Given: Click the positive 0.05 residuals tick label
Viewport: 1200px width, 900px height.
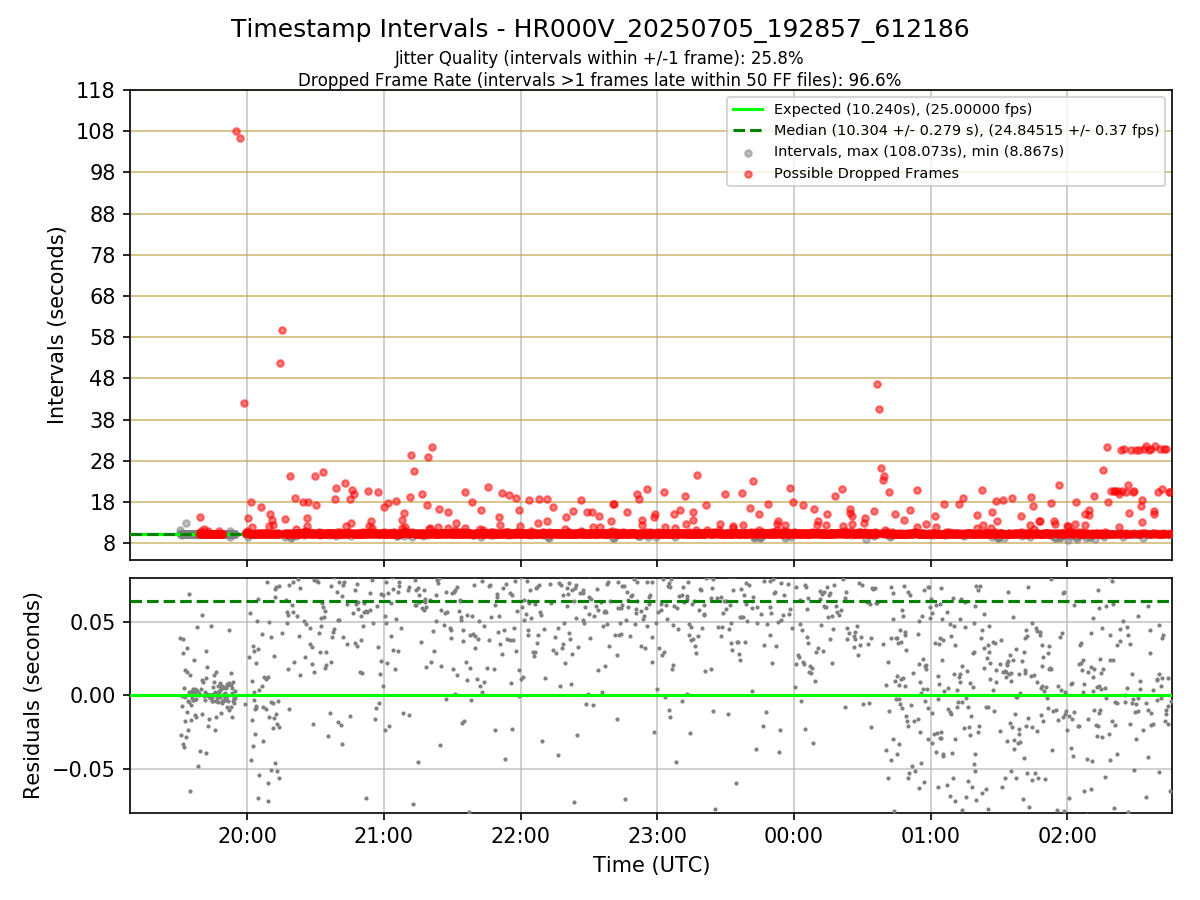Looking at the screenshot, I should (x=95, y=622).
